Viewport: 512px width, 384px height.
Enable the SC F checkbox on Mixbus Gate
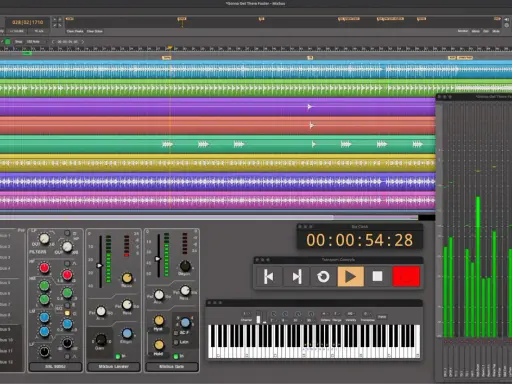pyautogui.click(x=176, y=333)
